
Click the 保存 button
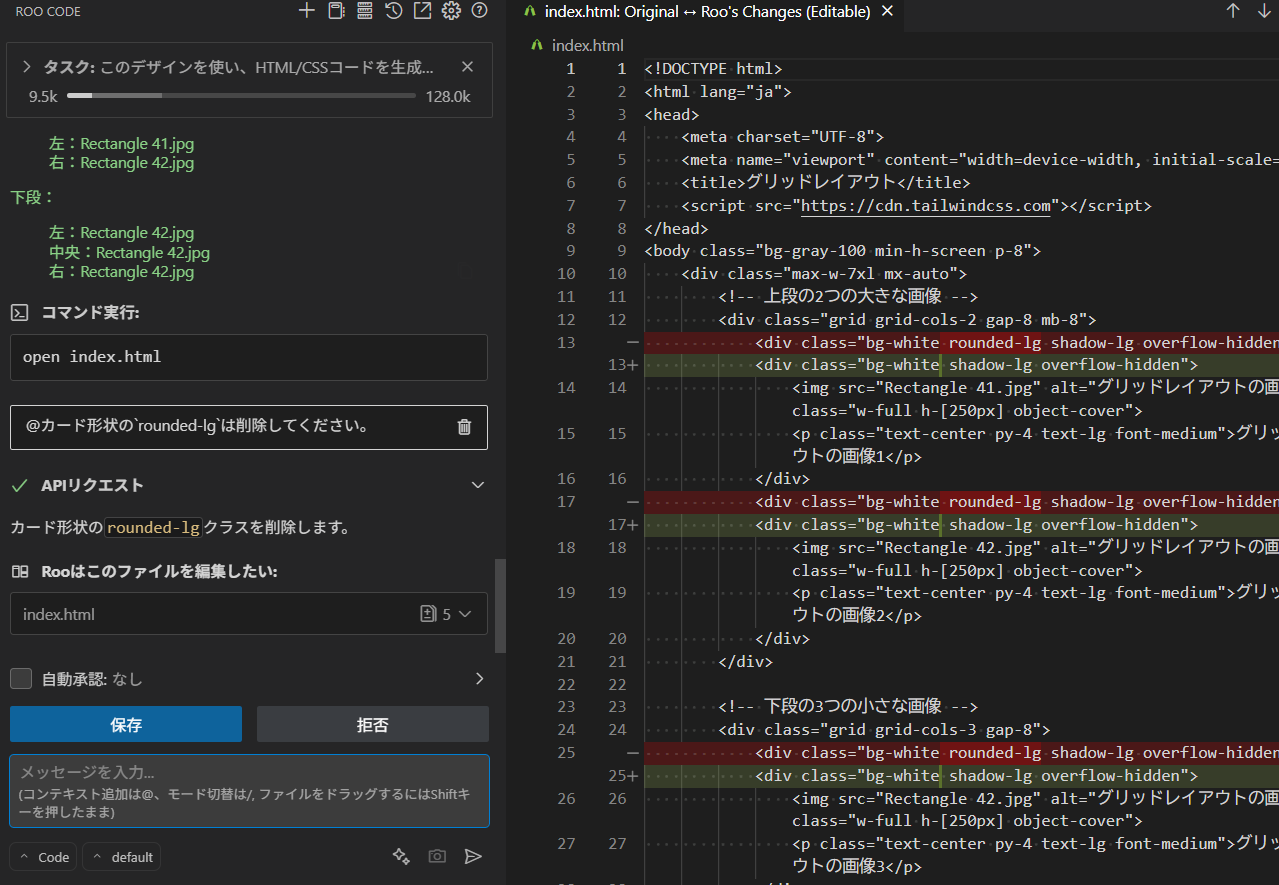[126, 724]
